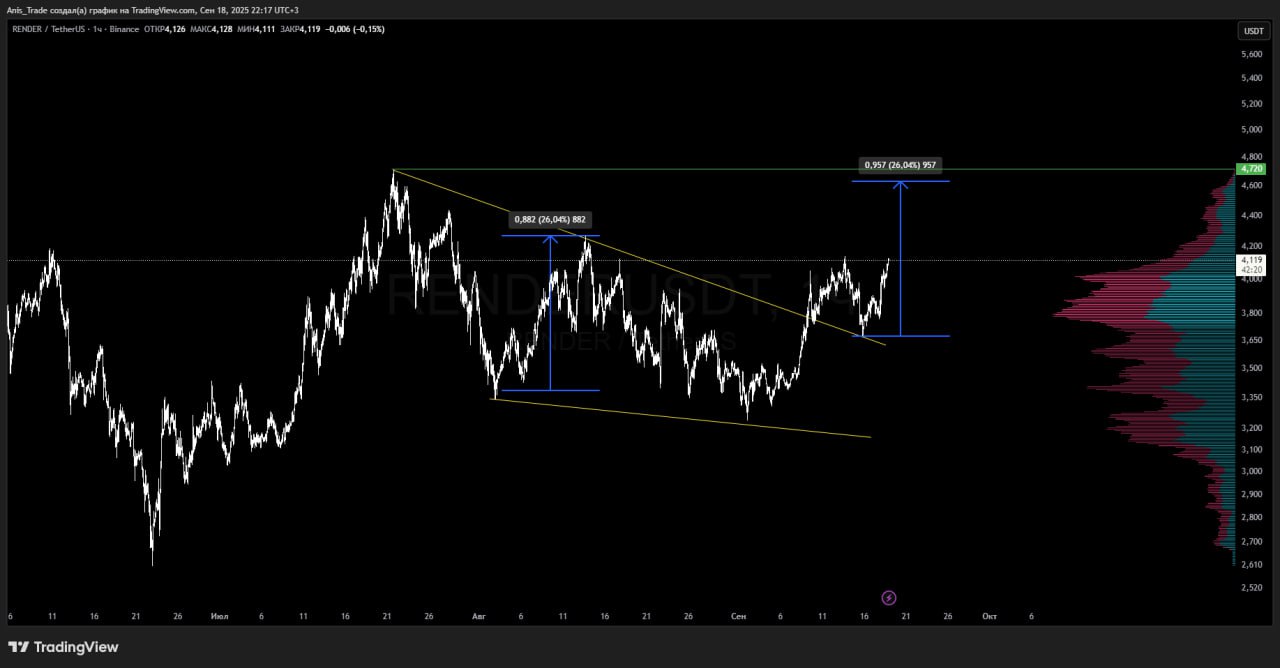
Task: Click the TradingView logo
Action: 63,647
